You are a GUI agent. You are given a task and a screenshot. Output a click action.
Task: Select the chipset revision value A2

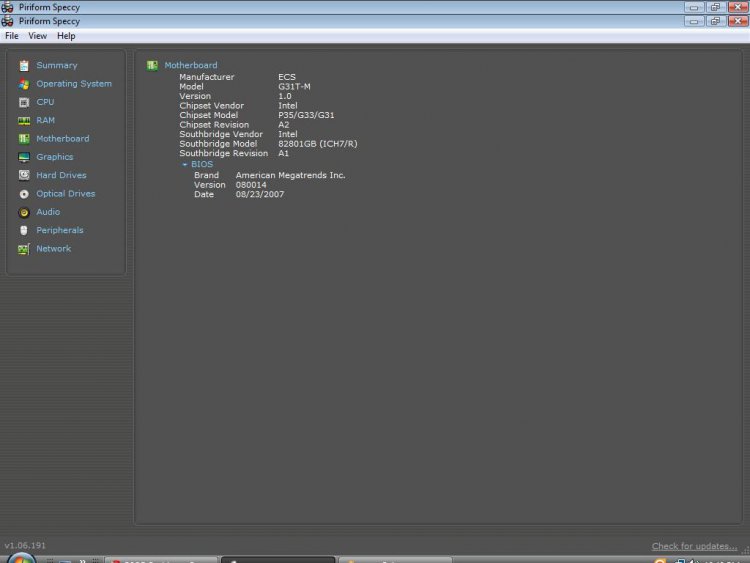(284, 125)
